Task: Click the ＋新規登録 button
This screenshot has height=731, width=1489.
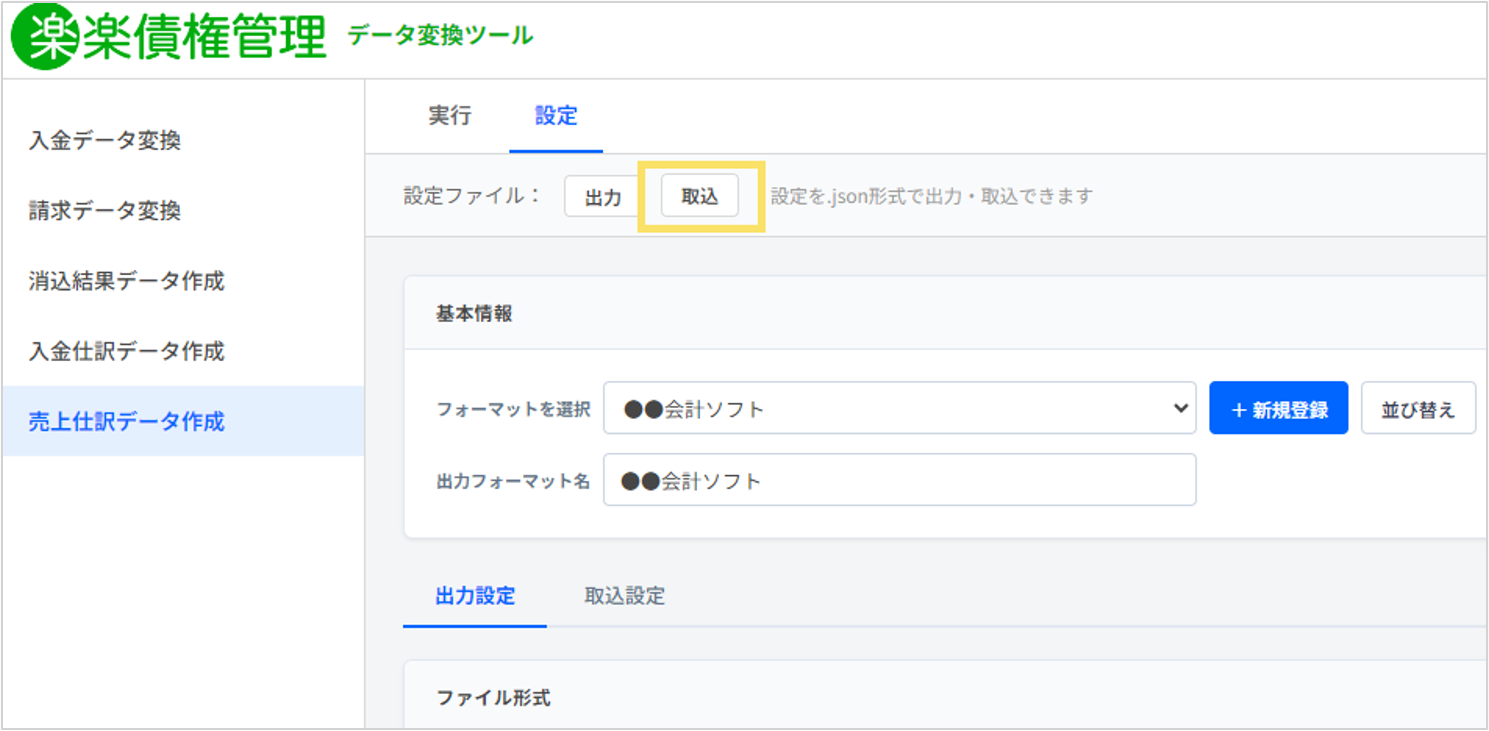Action: click(1279, 408)
